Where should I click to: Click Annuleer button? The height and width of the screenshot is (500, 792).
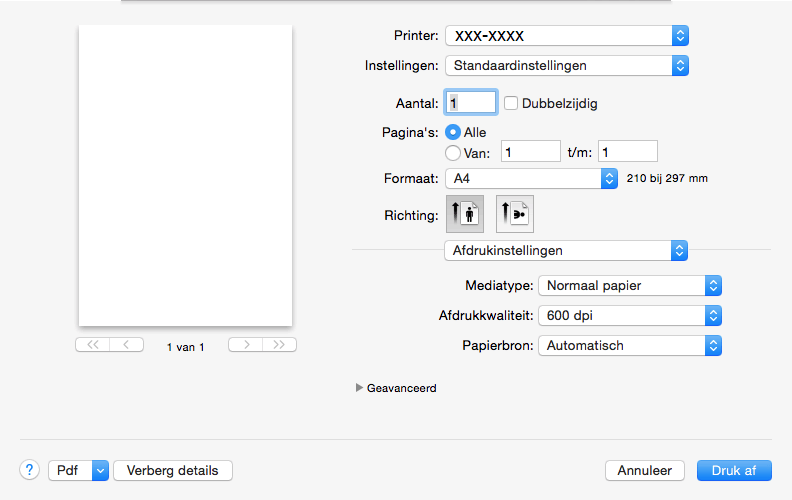(x=645, y=470)
